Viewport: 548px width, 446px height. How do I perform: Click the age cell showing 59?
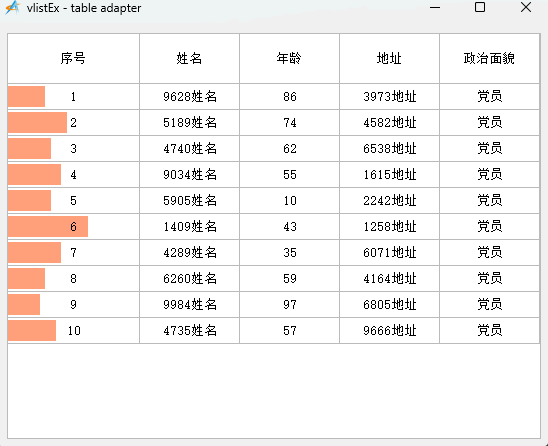click(x=289, y=279)
